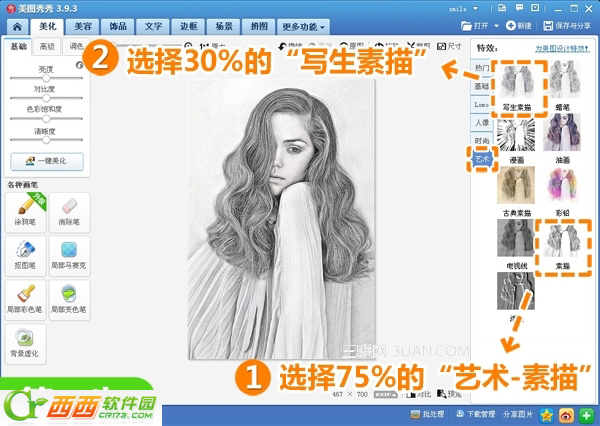Screen dimensions: 600x426
Task: Open the feedback speech bubble icon
Action: click(x=519, y=8)
